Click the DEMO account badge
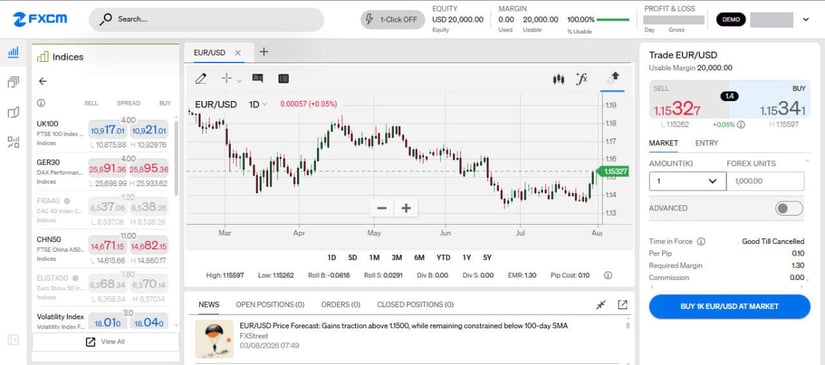The height and width of the screenshot is (365, 825). (731, 19)
